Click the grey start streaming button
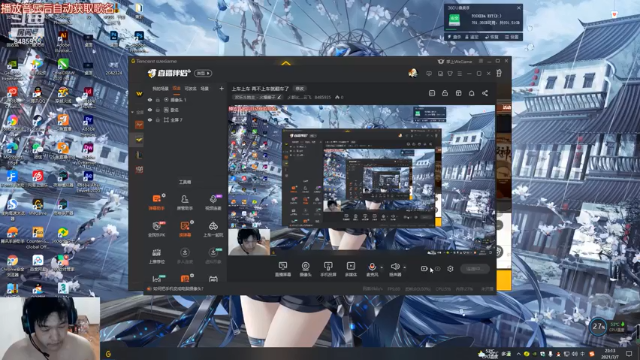 point(475,269)
